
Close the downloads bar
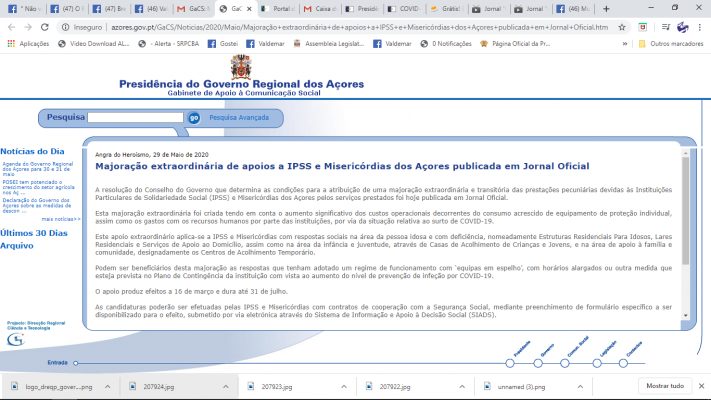(701, 385)
